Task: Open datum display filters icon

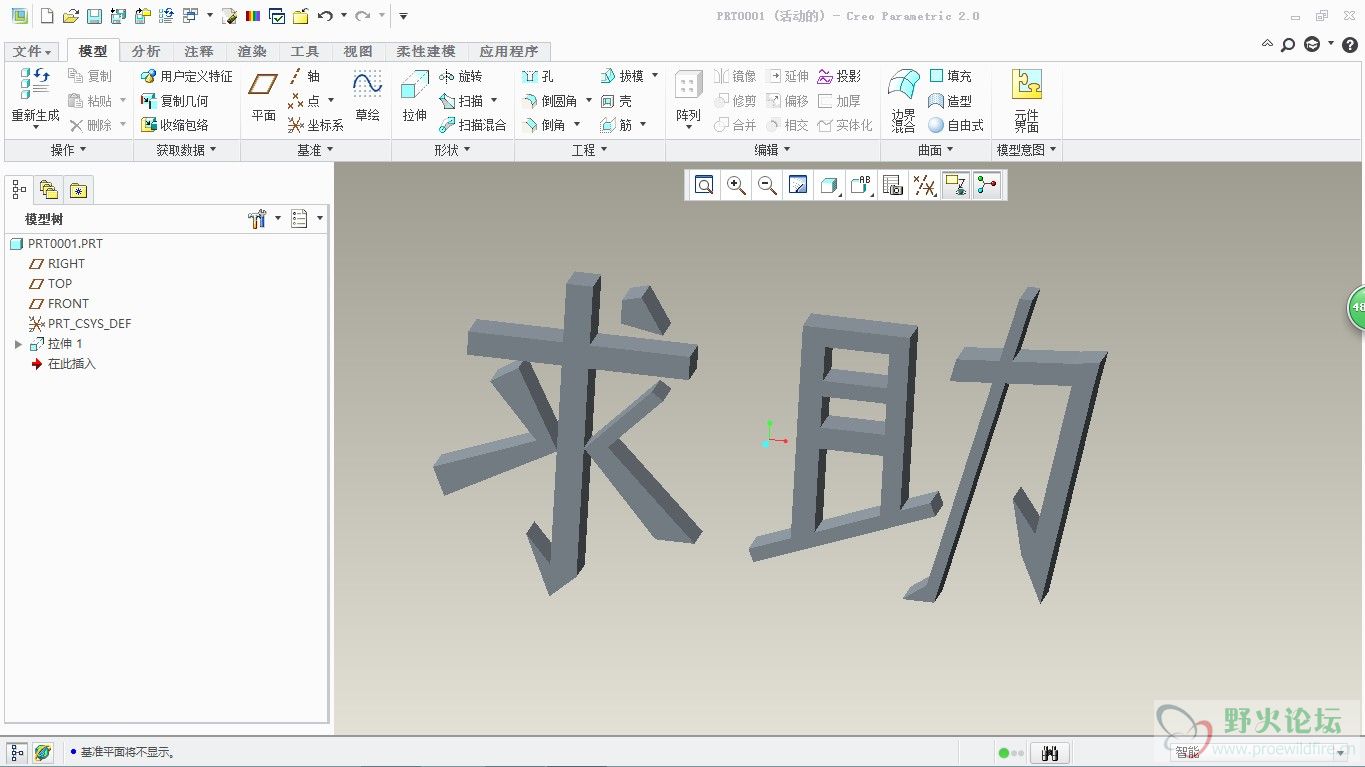Action: pos(924,185)
